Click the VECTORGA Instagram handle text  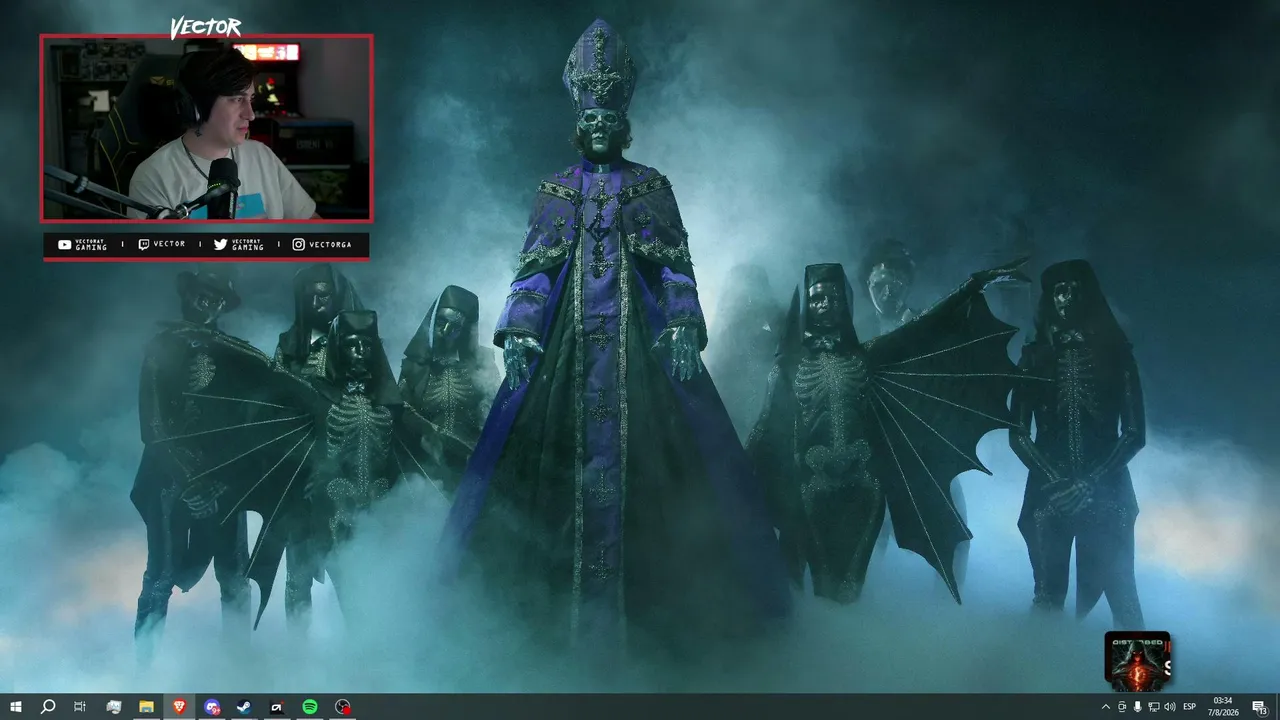tap(330, 245)
